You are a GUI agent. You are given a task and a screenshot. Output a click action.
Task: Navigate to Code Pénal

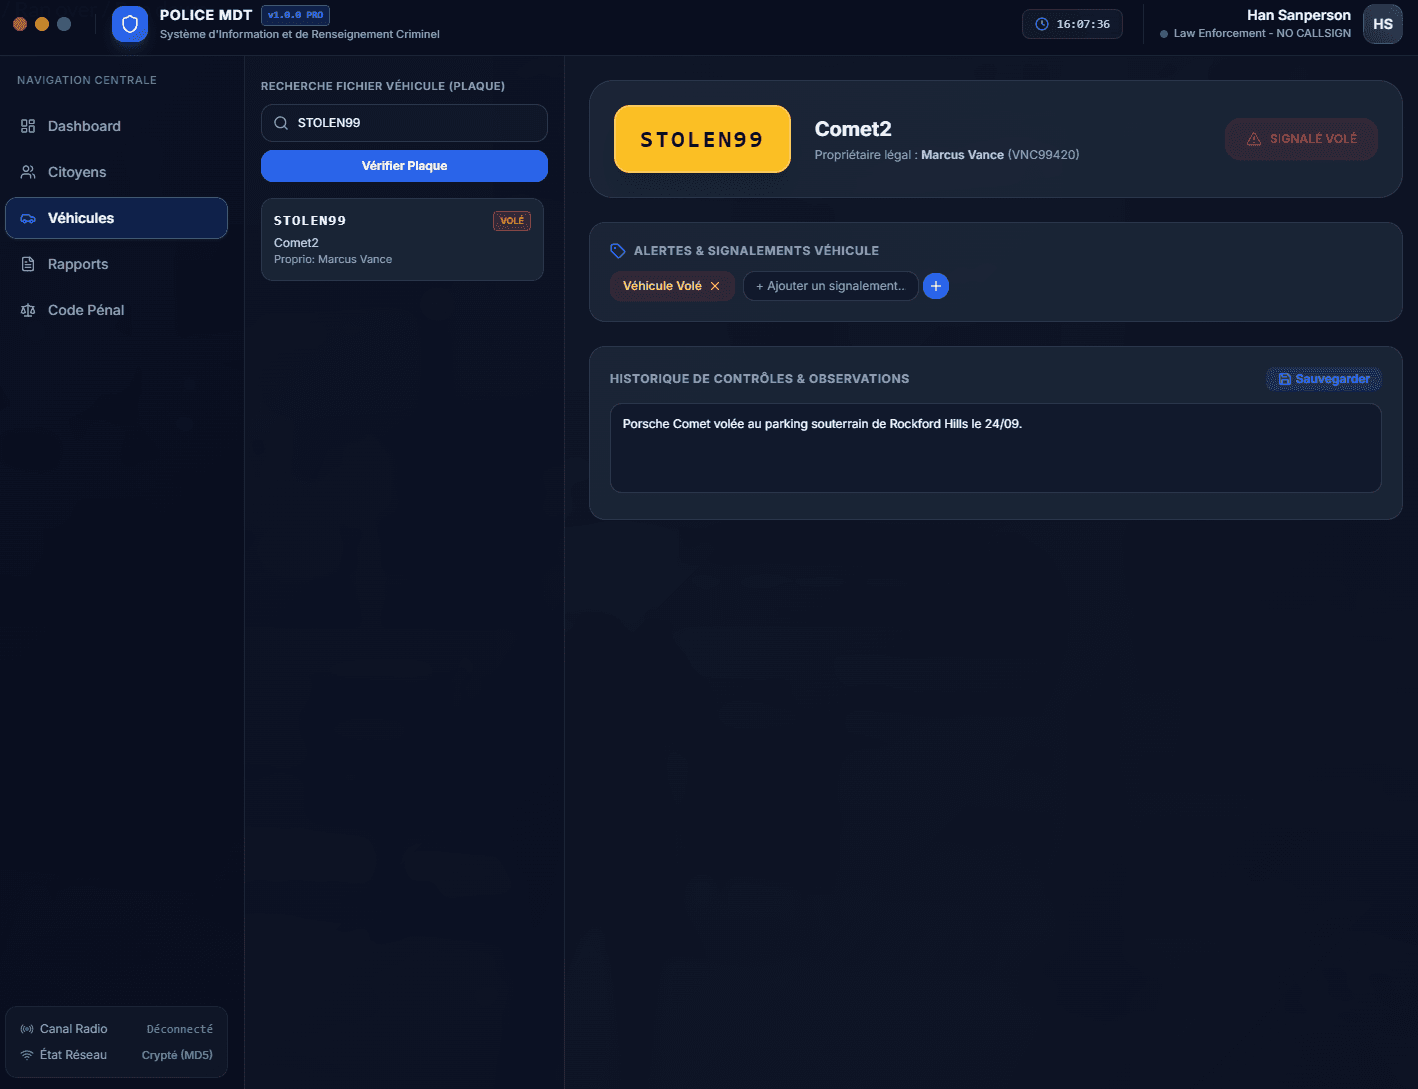pyautogui.click(x=116, y=310)
